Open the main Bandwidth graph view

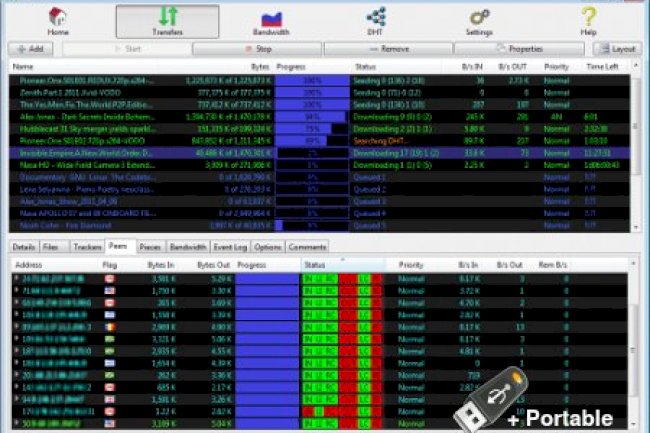click(271, 23)
